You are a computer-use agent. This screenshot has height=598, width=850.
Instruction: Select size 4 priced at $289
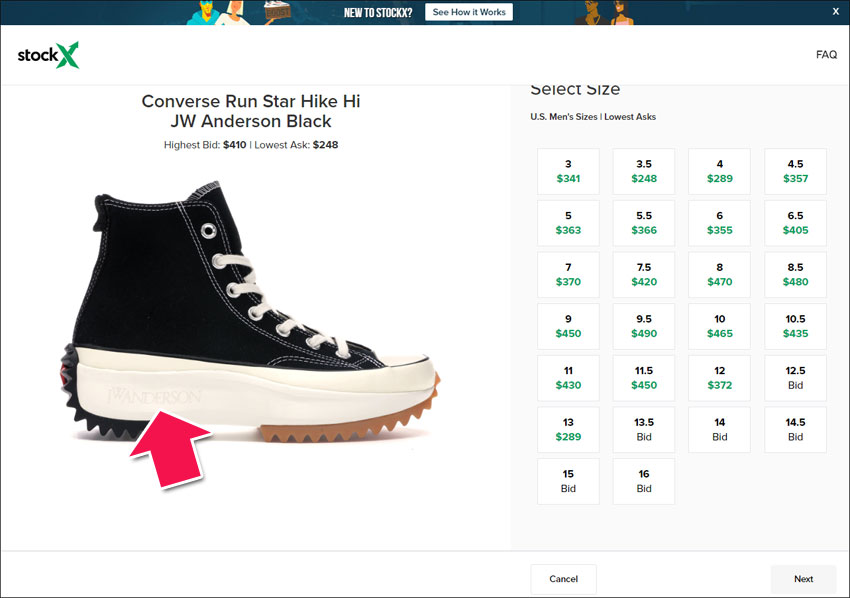click(x=719, y=171)
